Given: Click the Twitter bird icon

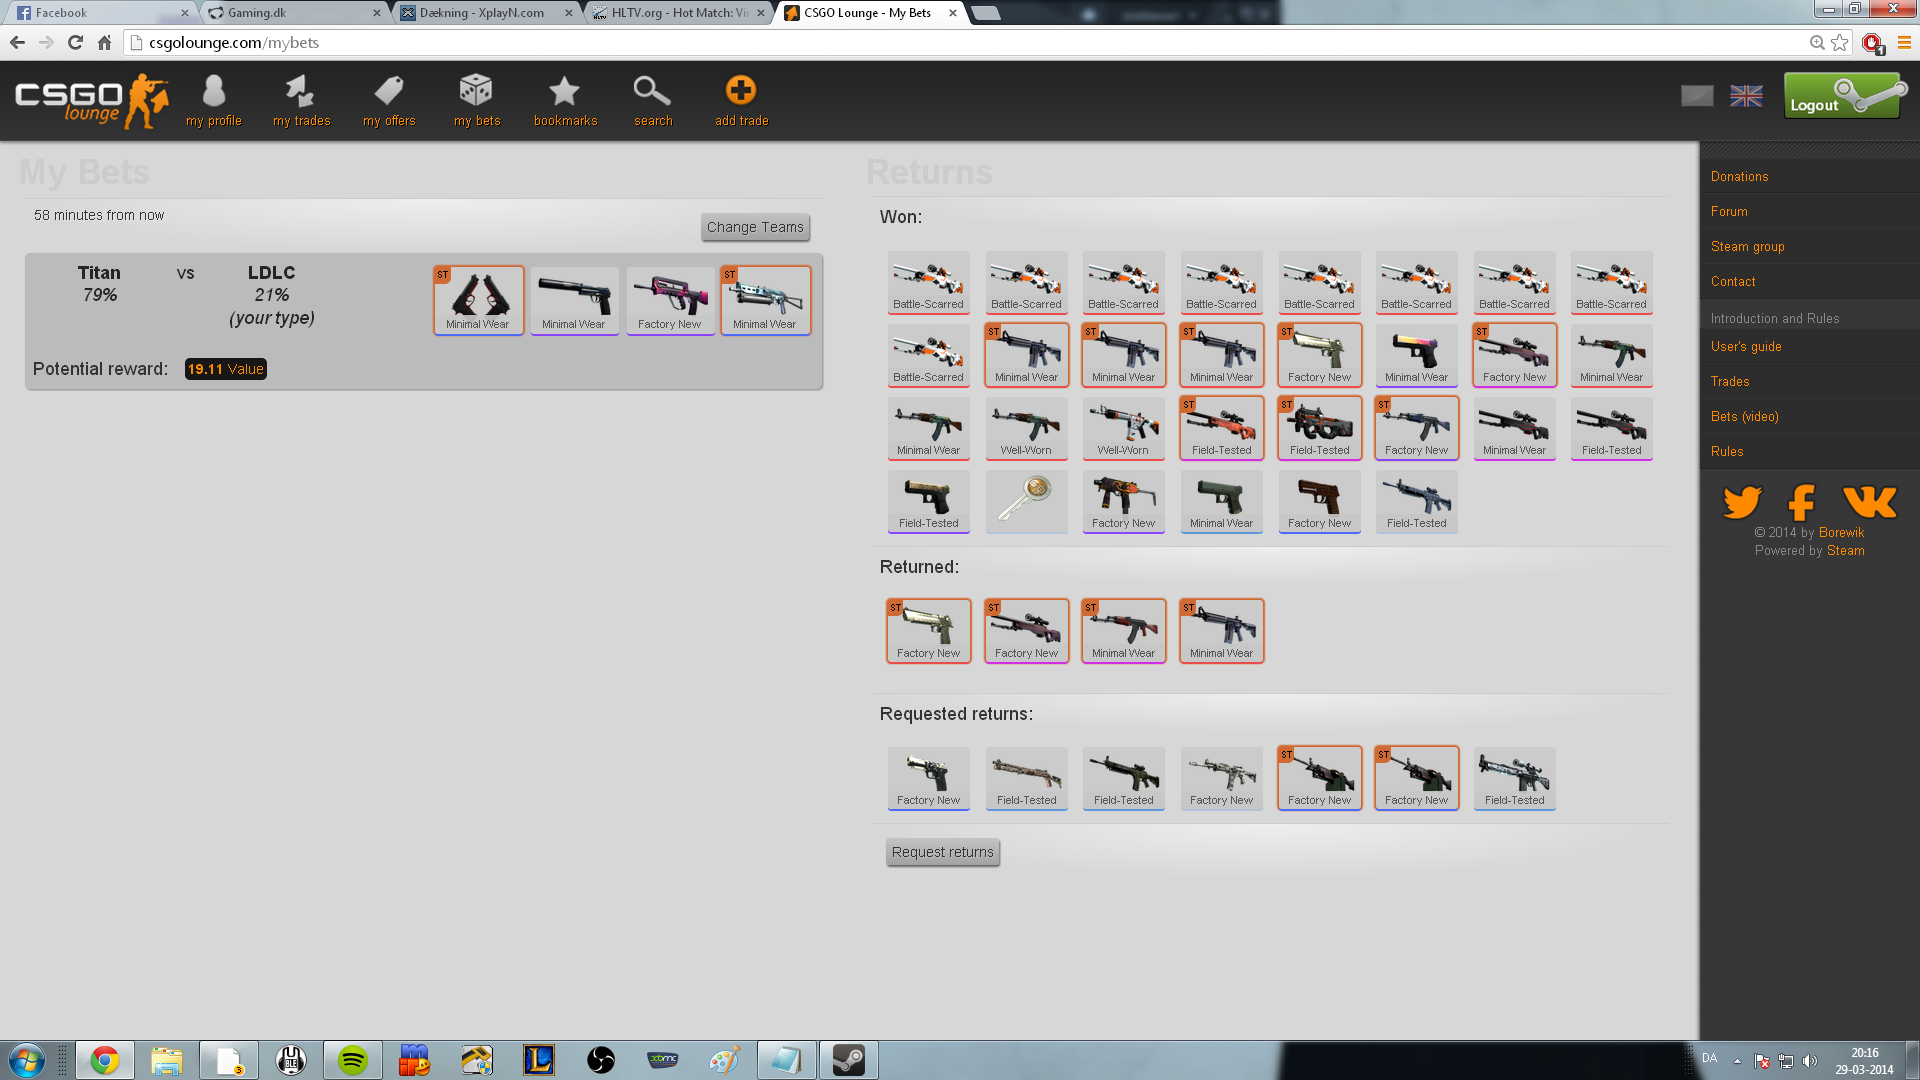Looking at the screenshot, I should 1742,501.
